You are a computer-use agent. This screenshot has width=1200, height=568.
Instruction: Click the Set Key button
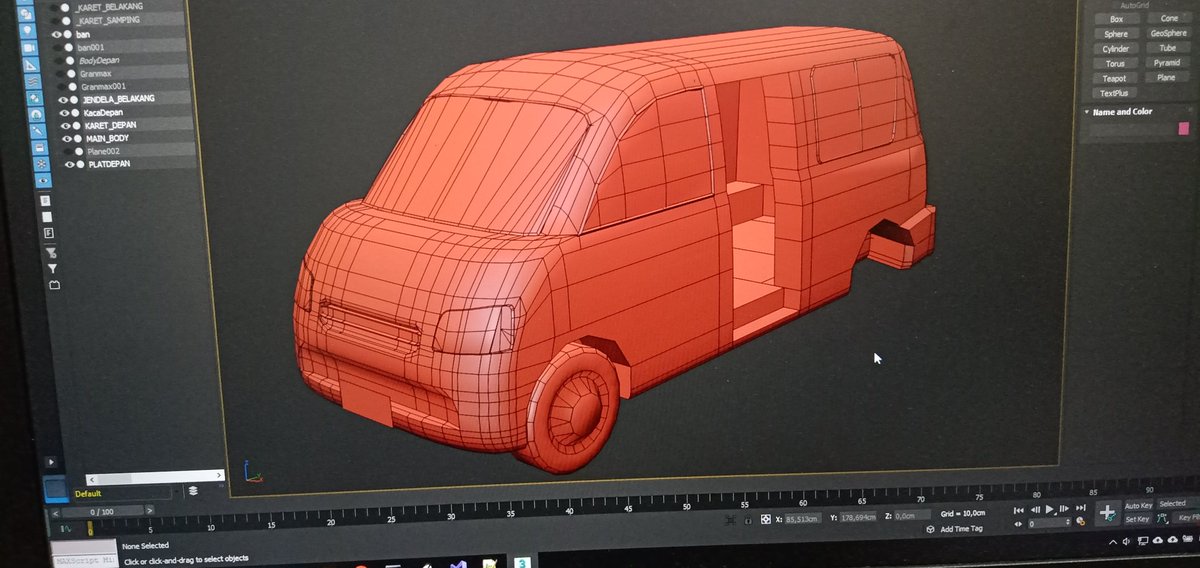(1138, 519)
